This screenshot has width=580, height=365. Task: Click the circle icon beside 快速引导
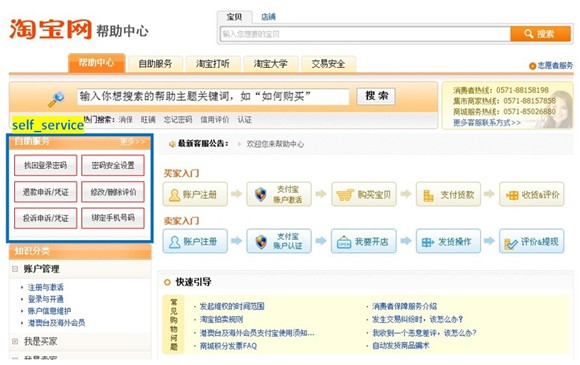(x=167, y=282)
